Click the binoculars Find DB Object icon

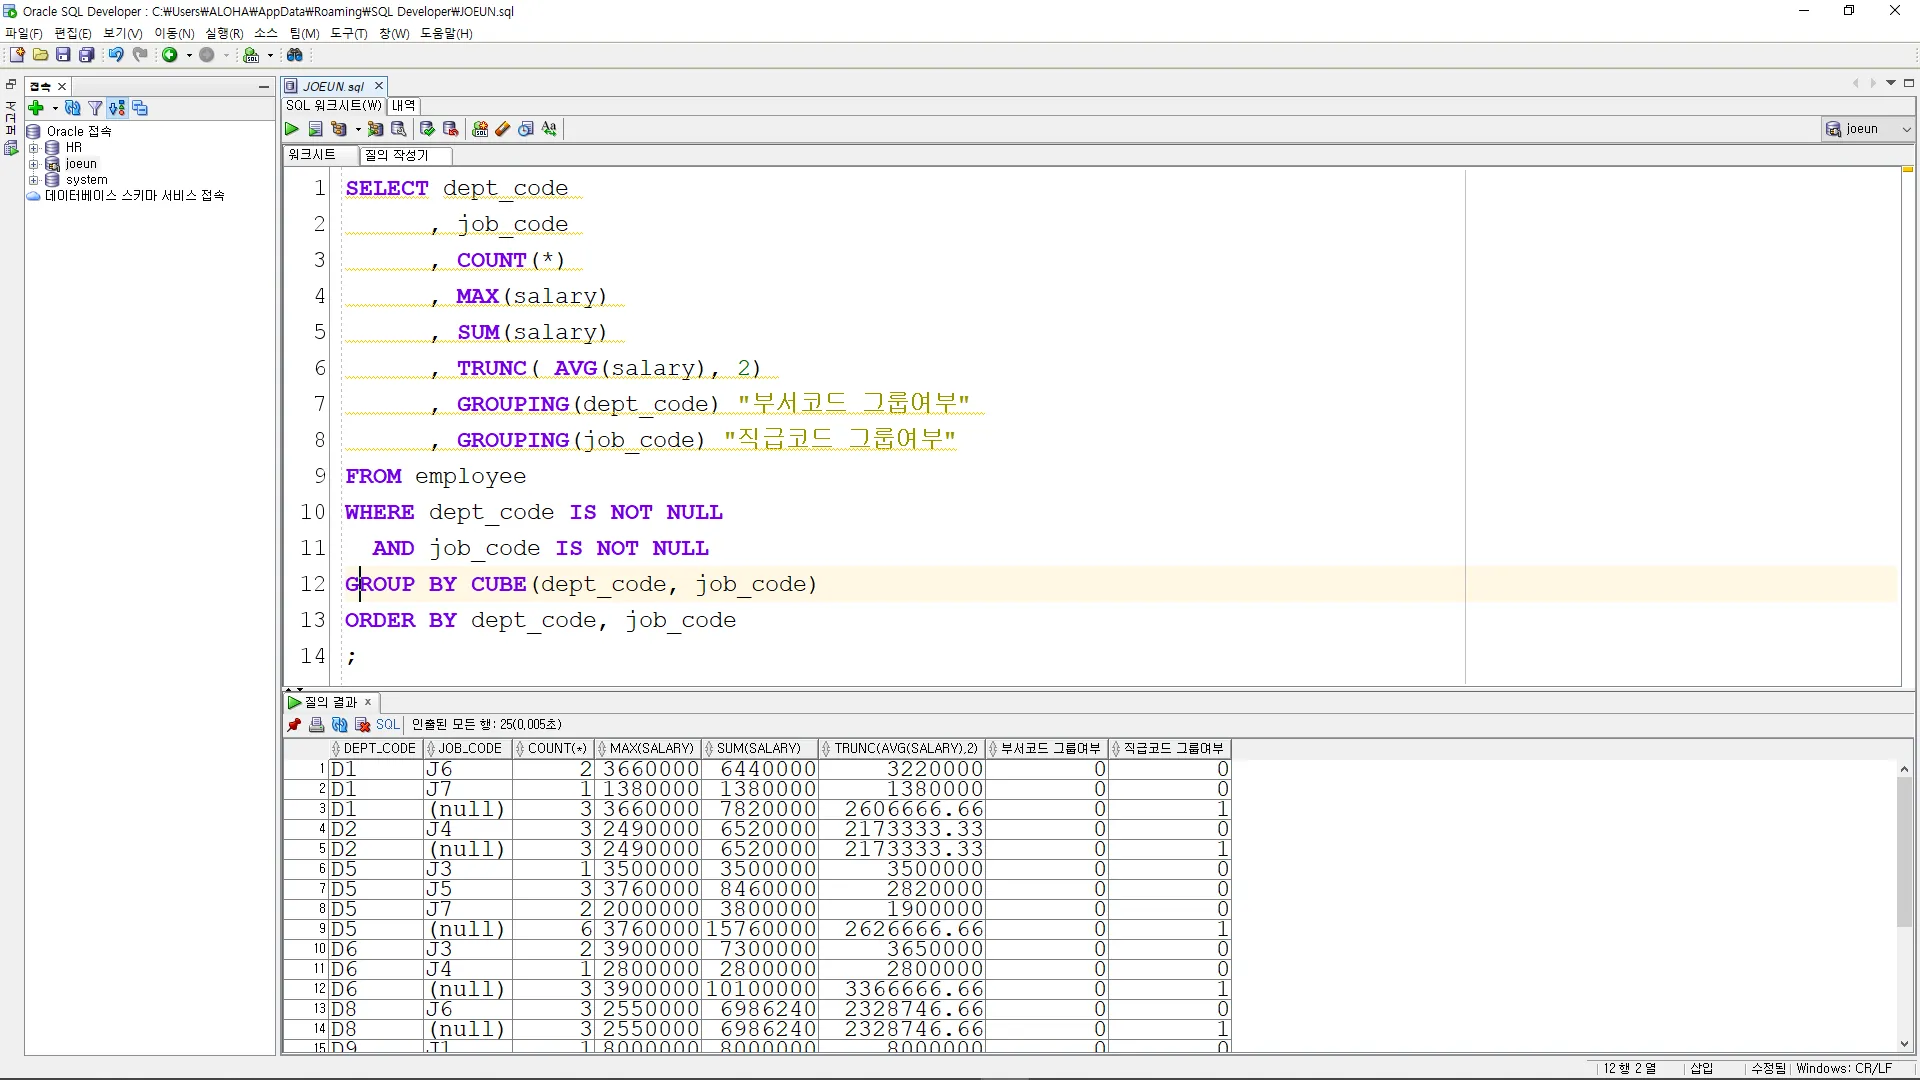click(295, 55)
